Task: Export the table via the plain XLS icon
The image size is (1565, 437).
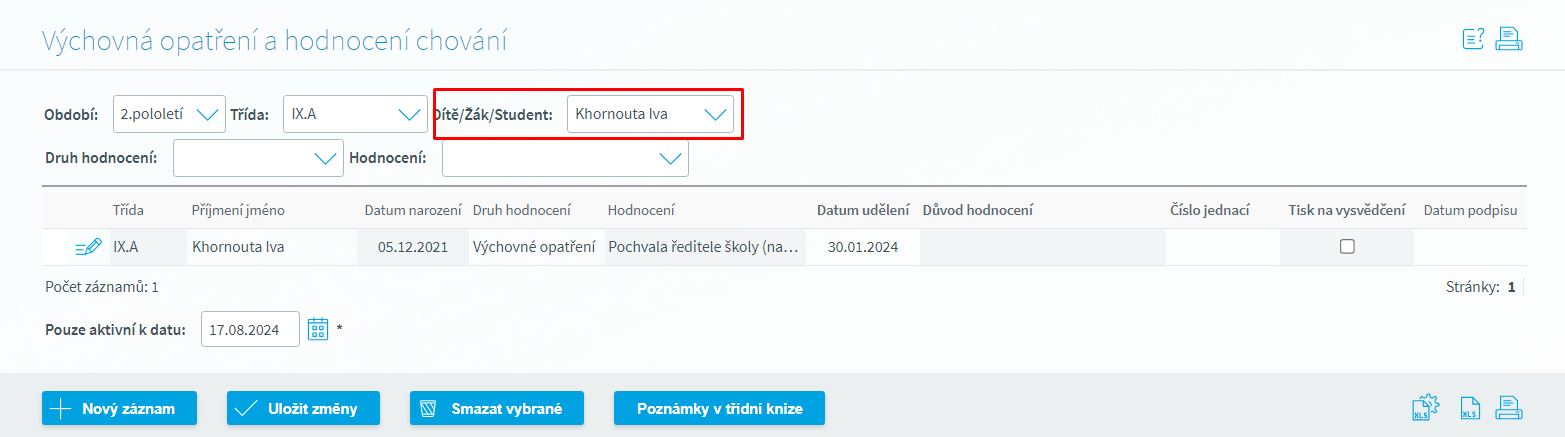Action: click(1470, 408)
